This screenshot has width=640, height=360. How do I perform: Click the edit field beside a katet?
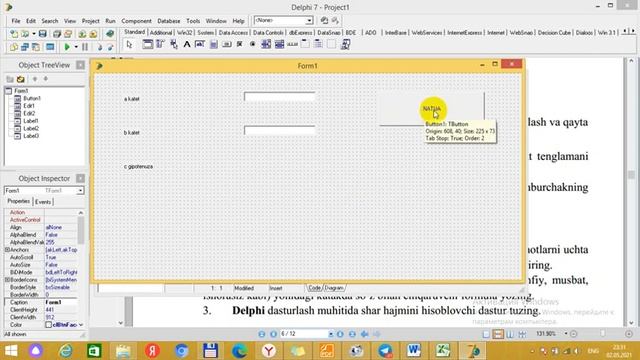coord(280,97)
